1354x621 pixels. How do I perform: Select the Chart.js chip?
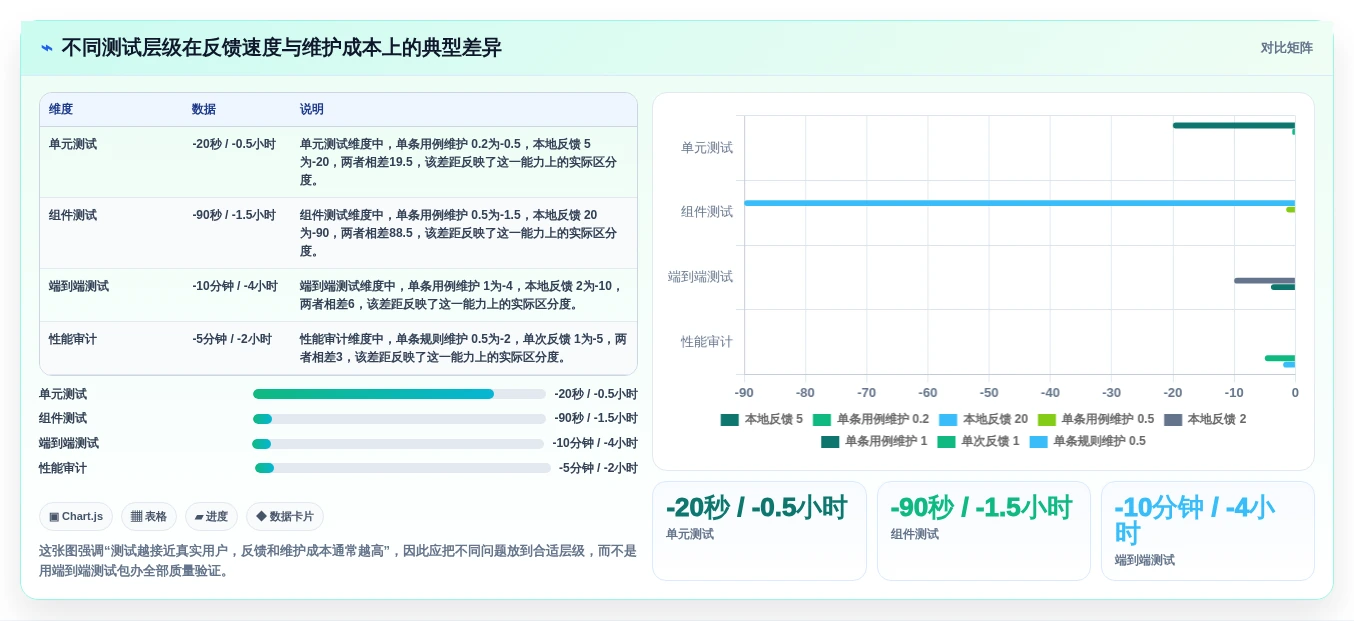(76, 516)
